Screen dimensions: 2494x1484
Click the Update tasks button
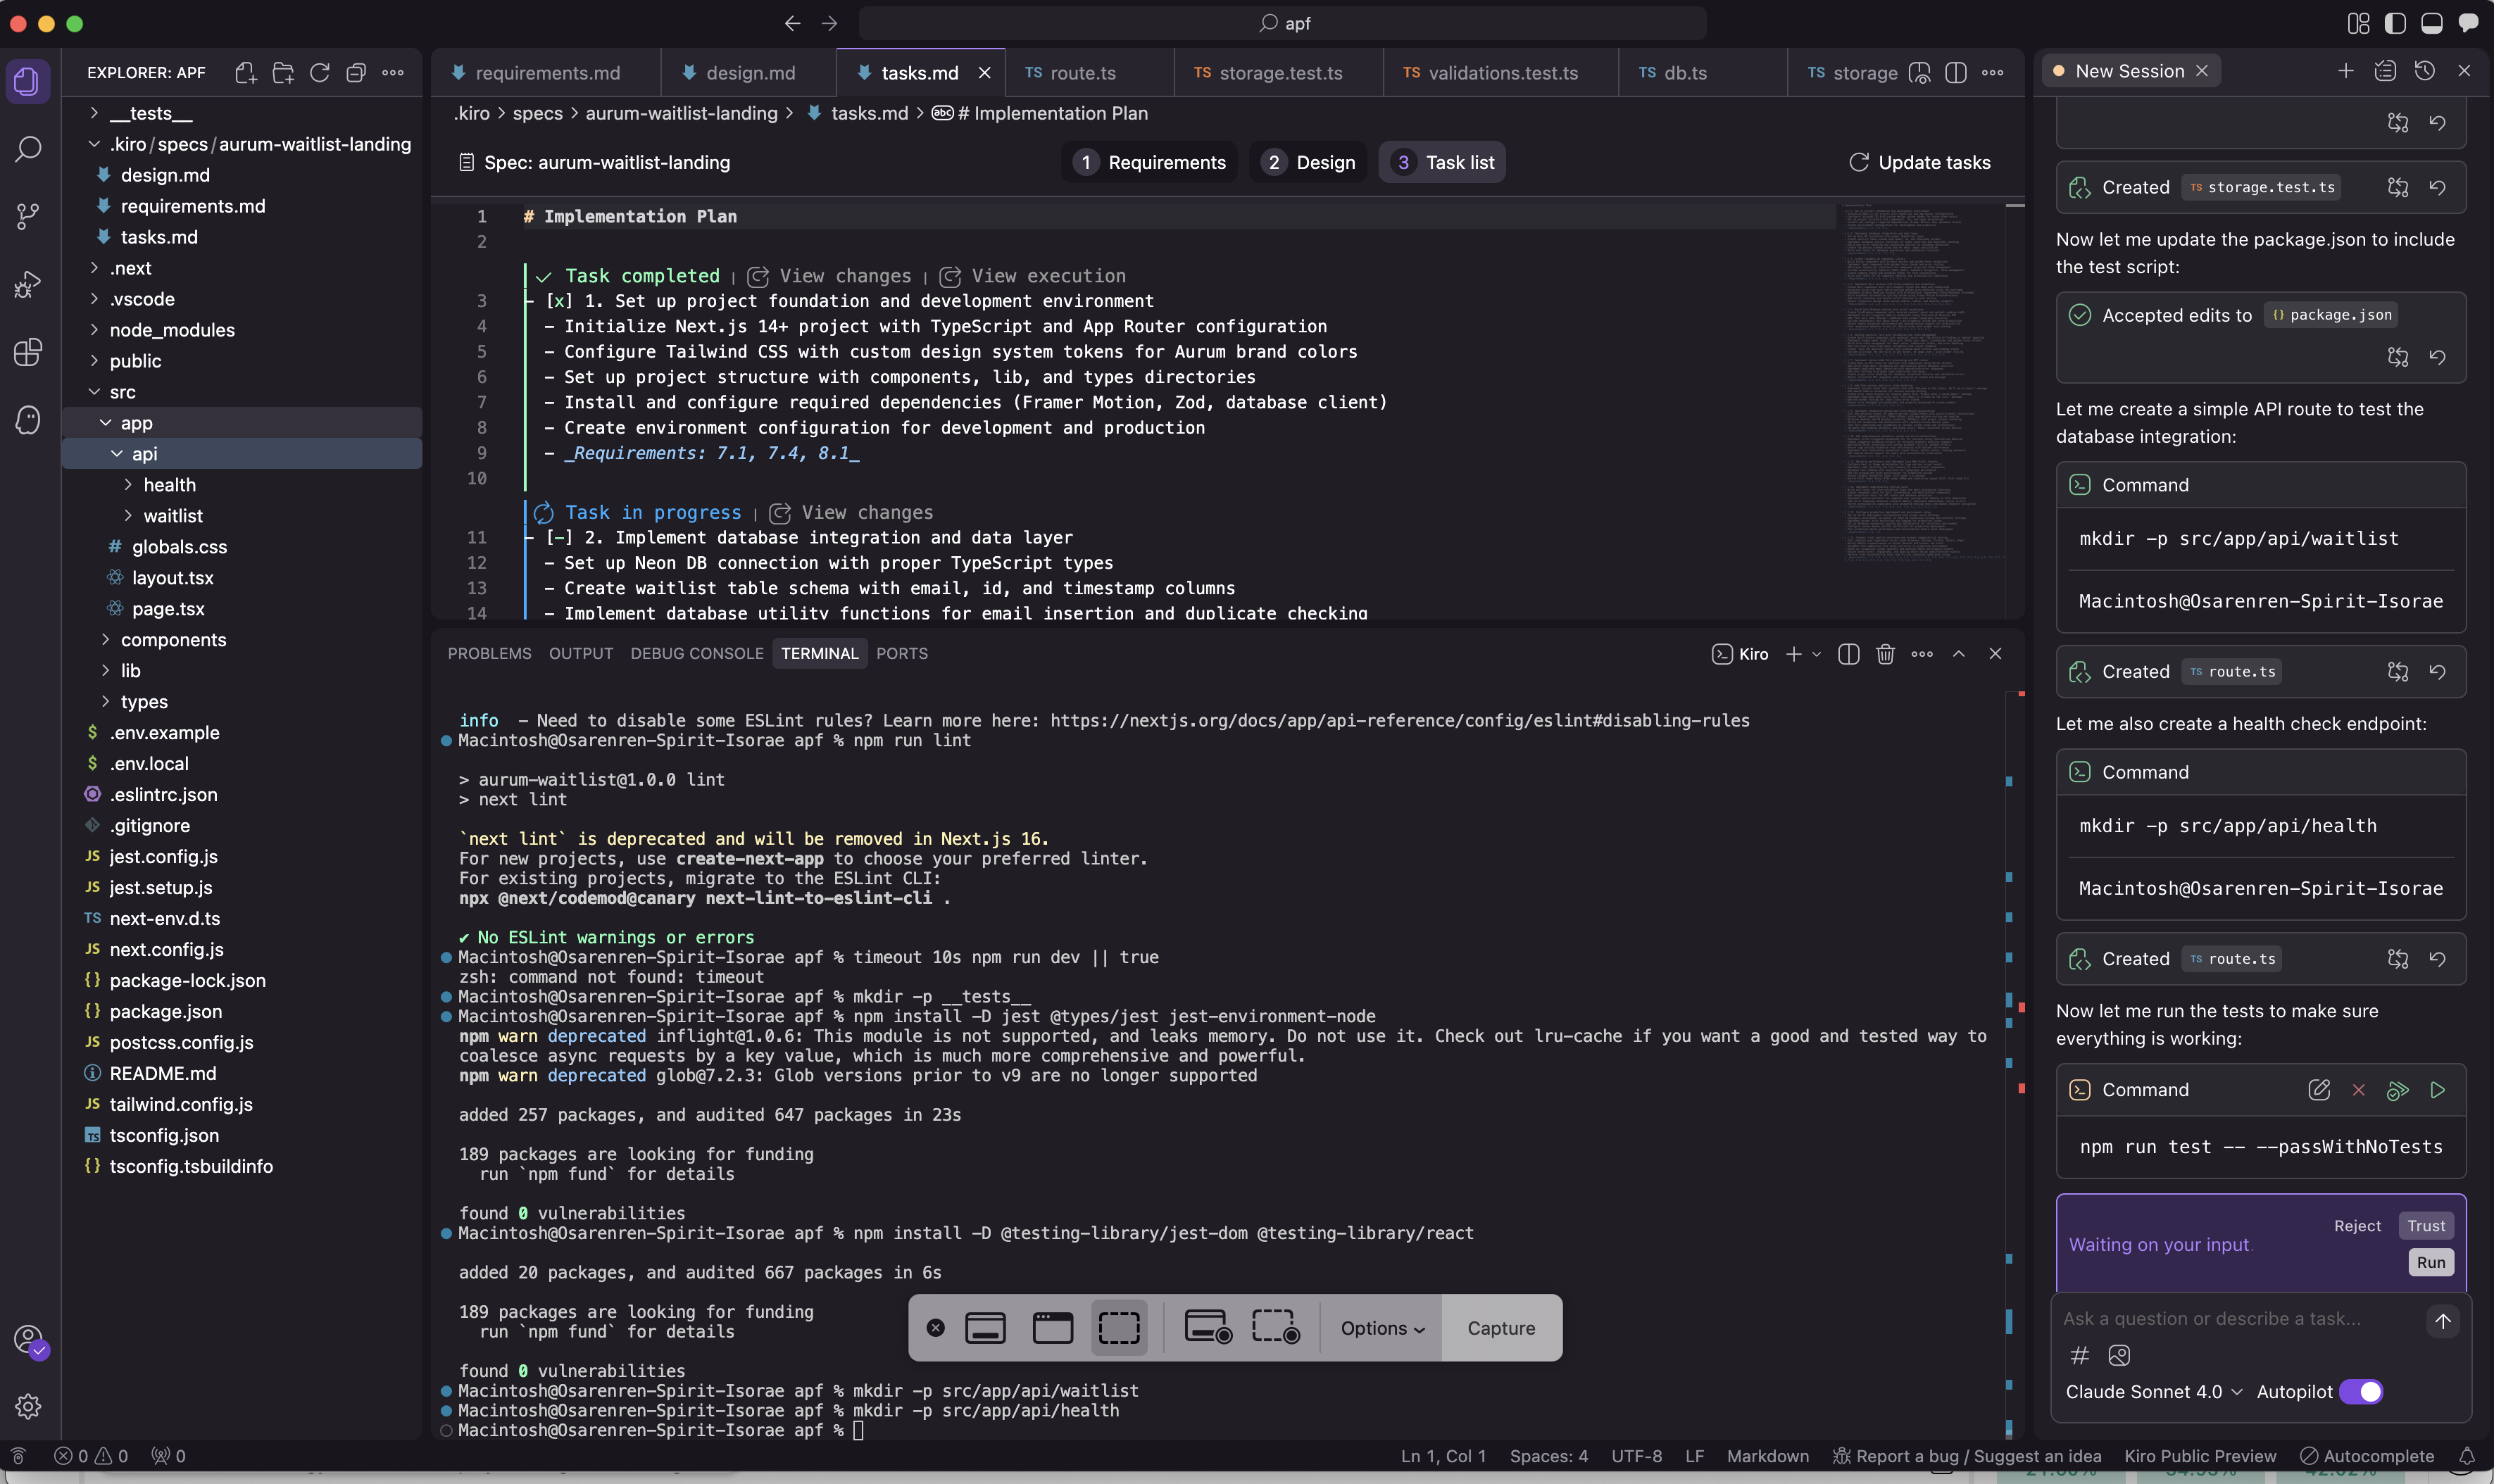pos(1919,162)
